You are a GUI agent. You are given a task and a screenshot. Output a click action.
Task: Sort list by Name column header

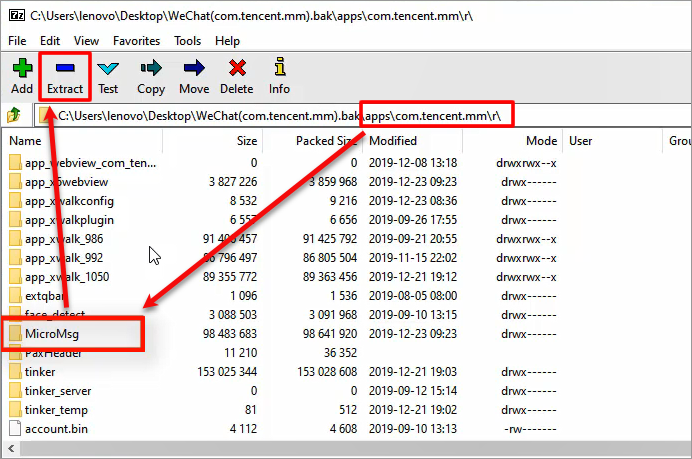[25, 141]
